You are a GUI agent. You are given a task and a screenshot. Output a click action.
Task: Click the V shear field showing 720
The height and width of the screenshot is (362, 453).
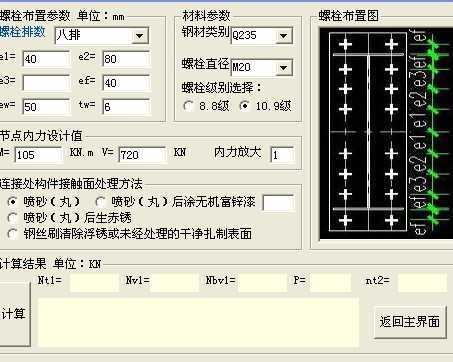point(142,155)
